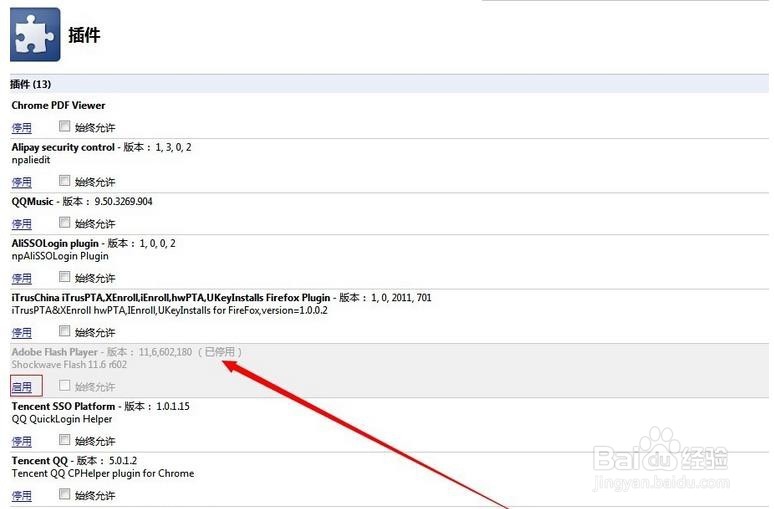Image resolution: width=774 pixels, height=509 pixels.
Task: Click the iTrusChina iTrusPTA plugin title
Action: point(171,298)
